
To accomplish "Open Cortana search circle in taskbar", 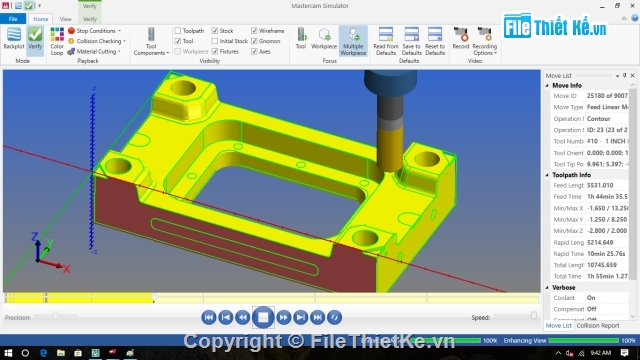I will point(25,353).
